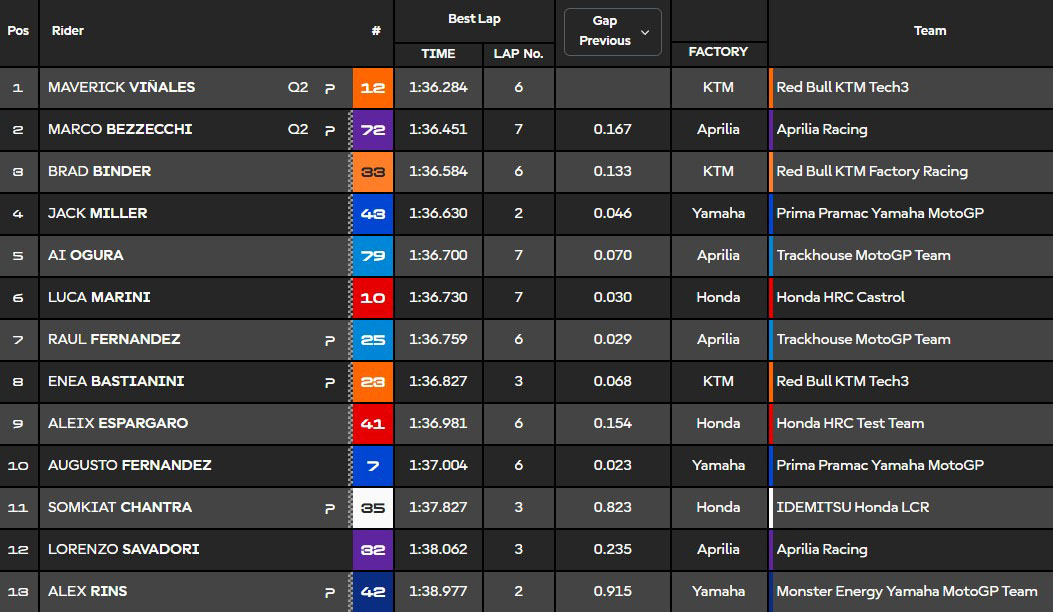Click Marco Bezzecchi number 72 badge
Image resolution: width=1053 pixels, height=612 pixels.
click(372, 130)
